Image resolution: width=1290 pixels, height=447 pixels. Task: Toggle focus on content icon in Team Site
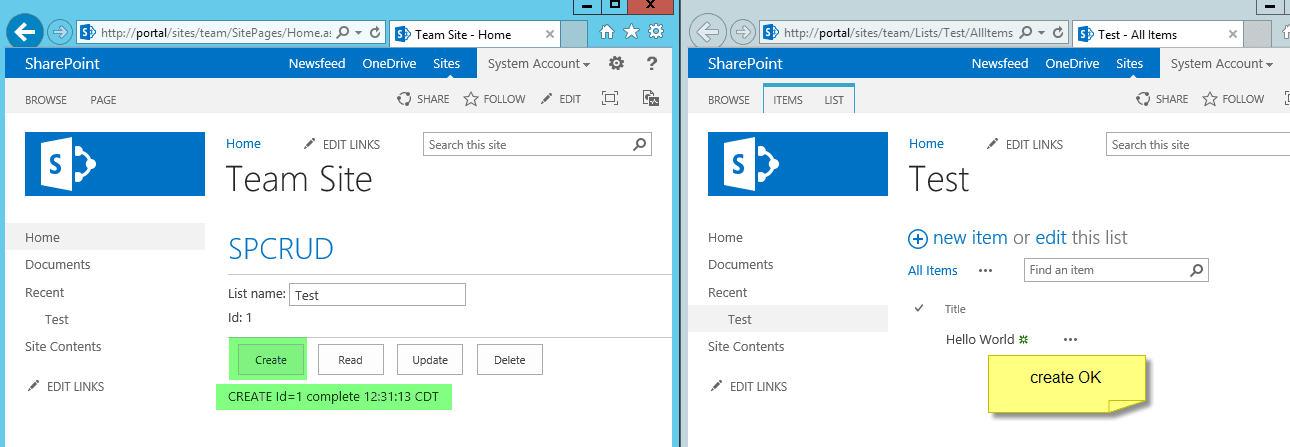[x=610, y=99]
